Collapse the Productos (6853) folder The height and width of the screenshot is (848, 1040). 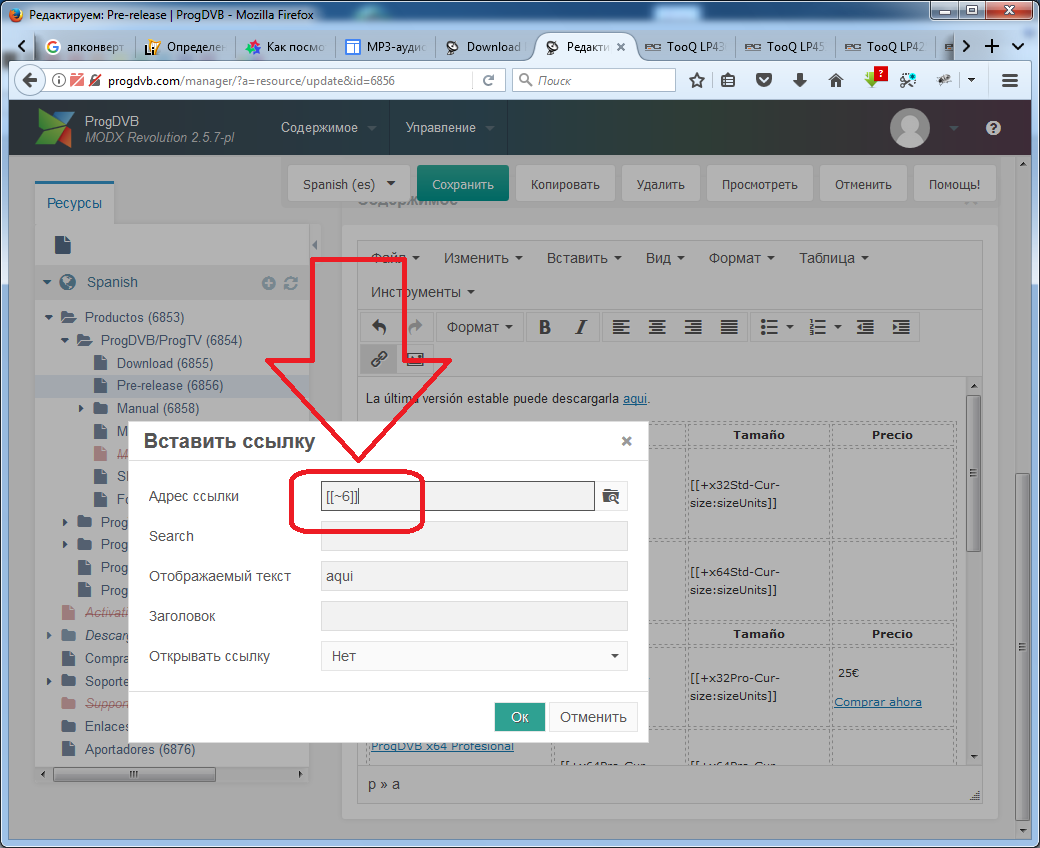point(49,318)
